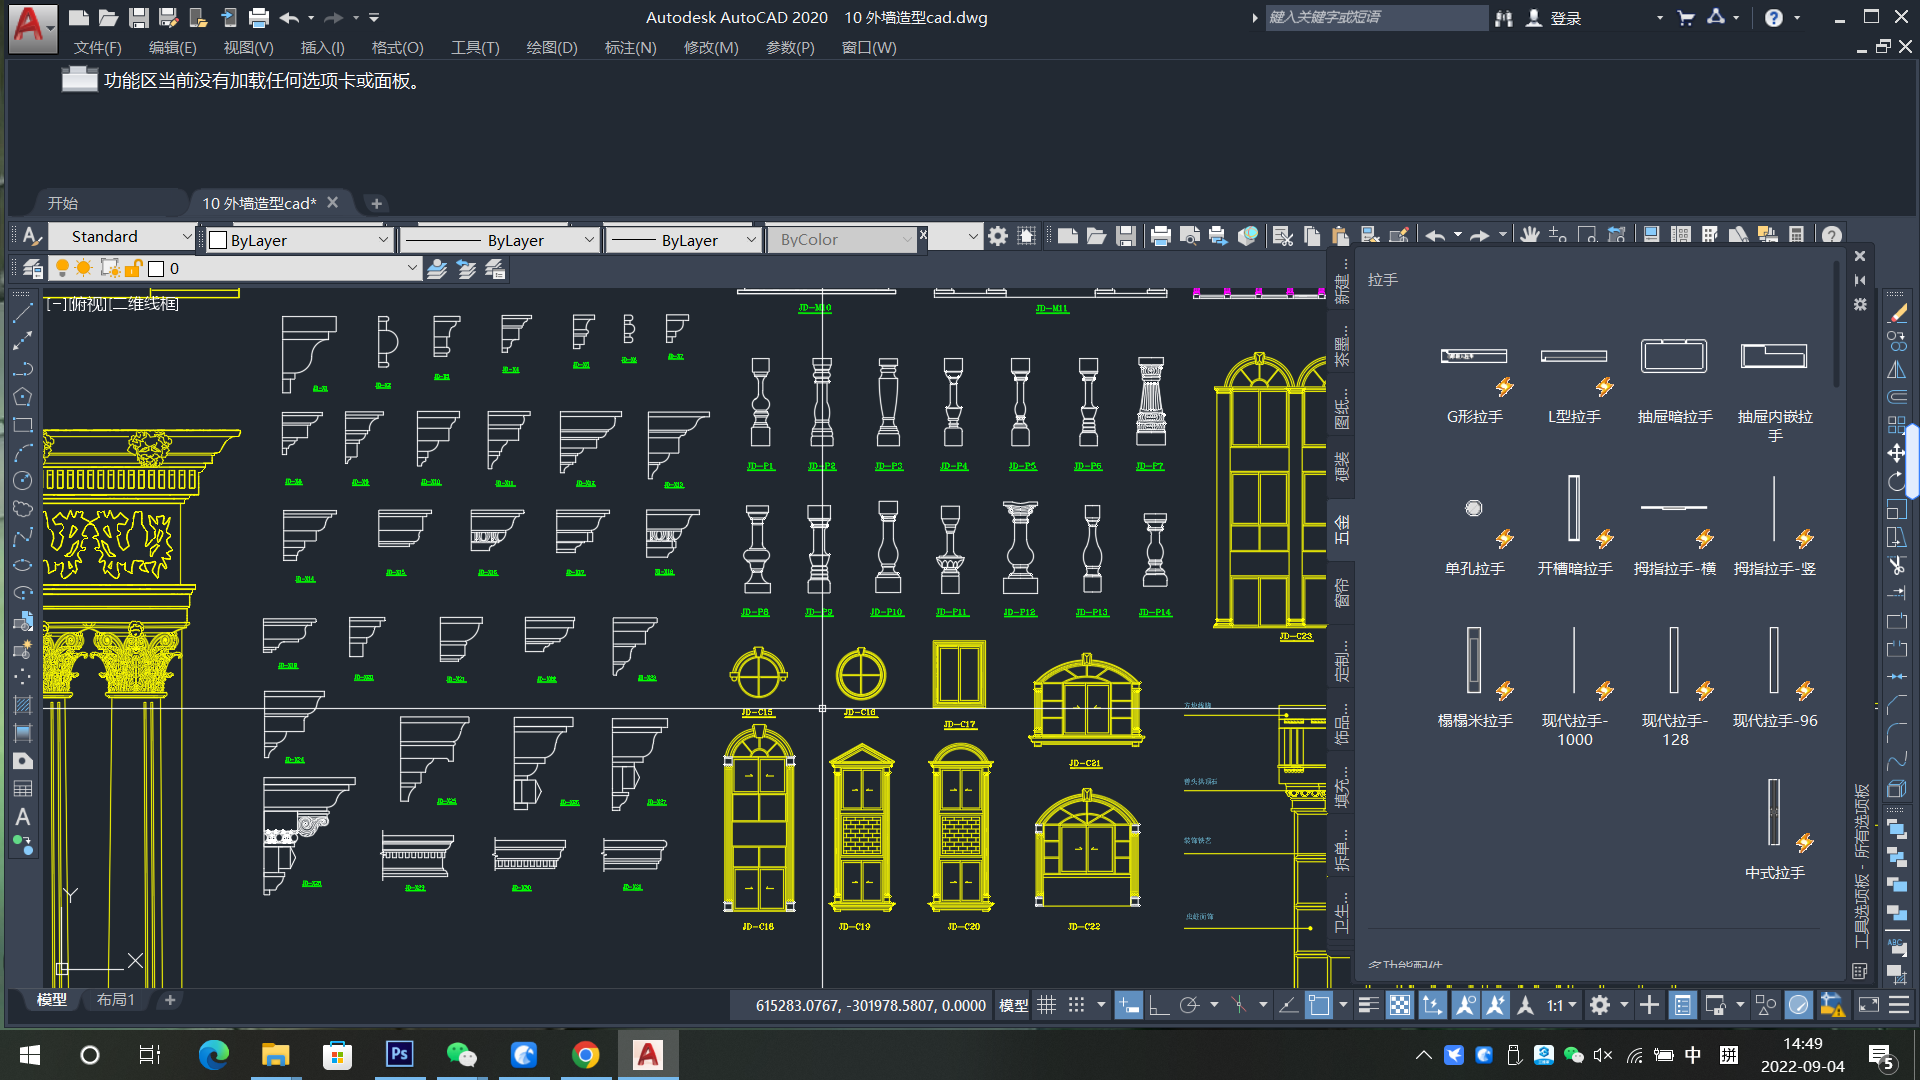
Task: Select the Circle draw tool
Action: click(22, 481)
